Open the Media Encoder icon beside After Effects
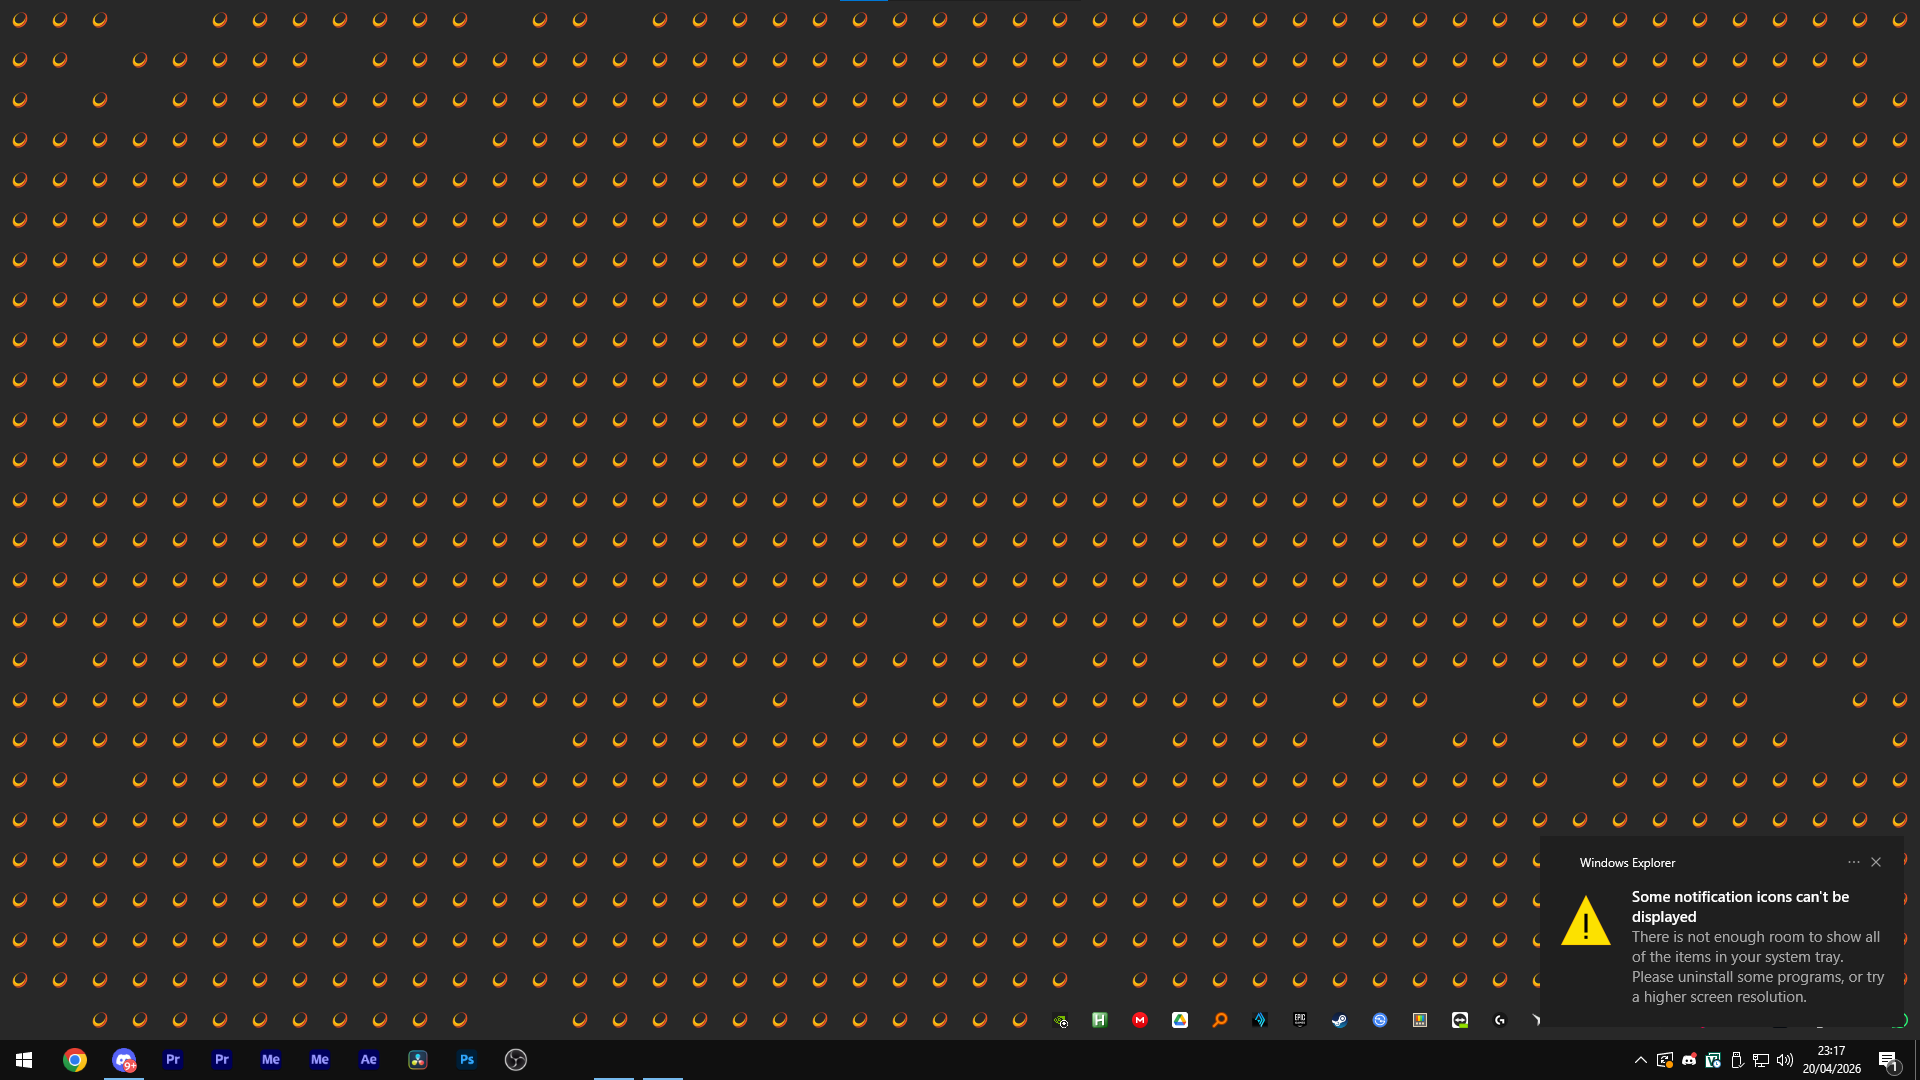This screenshot has width=1920, height=1080. (320, 1060)
